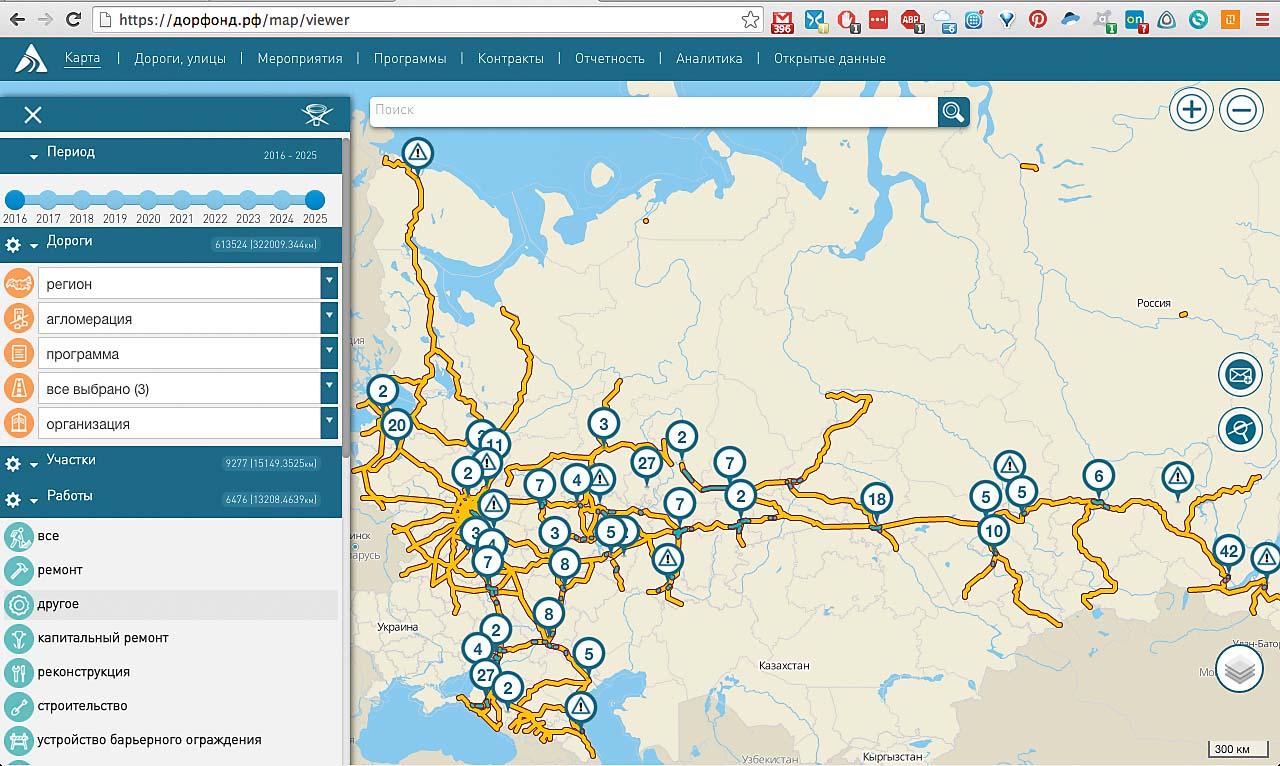Image resolution: width=1280 pixels, height=766 pixels.
Task: Close the left filter panel
Action: pos(33,115)
